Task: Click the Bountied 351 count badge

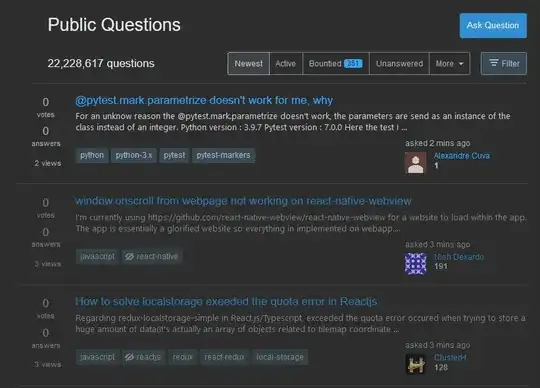Action: [x=353, y=64]
